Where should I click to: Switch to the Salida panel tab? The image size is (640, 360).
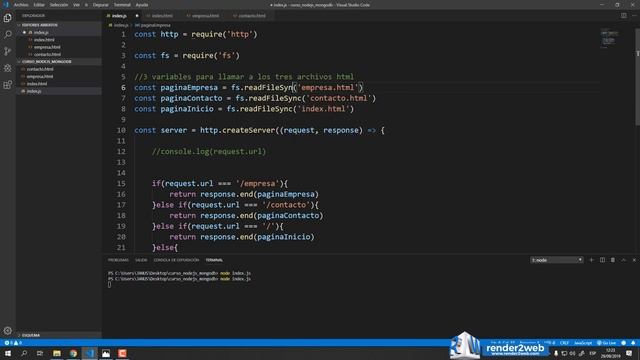(141, 260)
